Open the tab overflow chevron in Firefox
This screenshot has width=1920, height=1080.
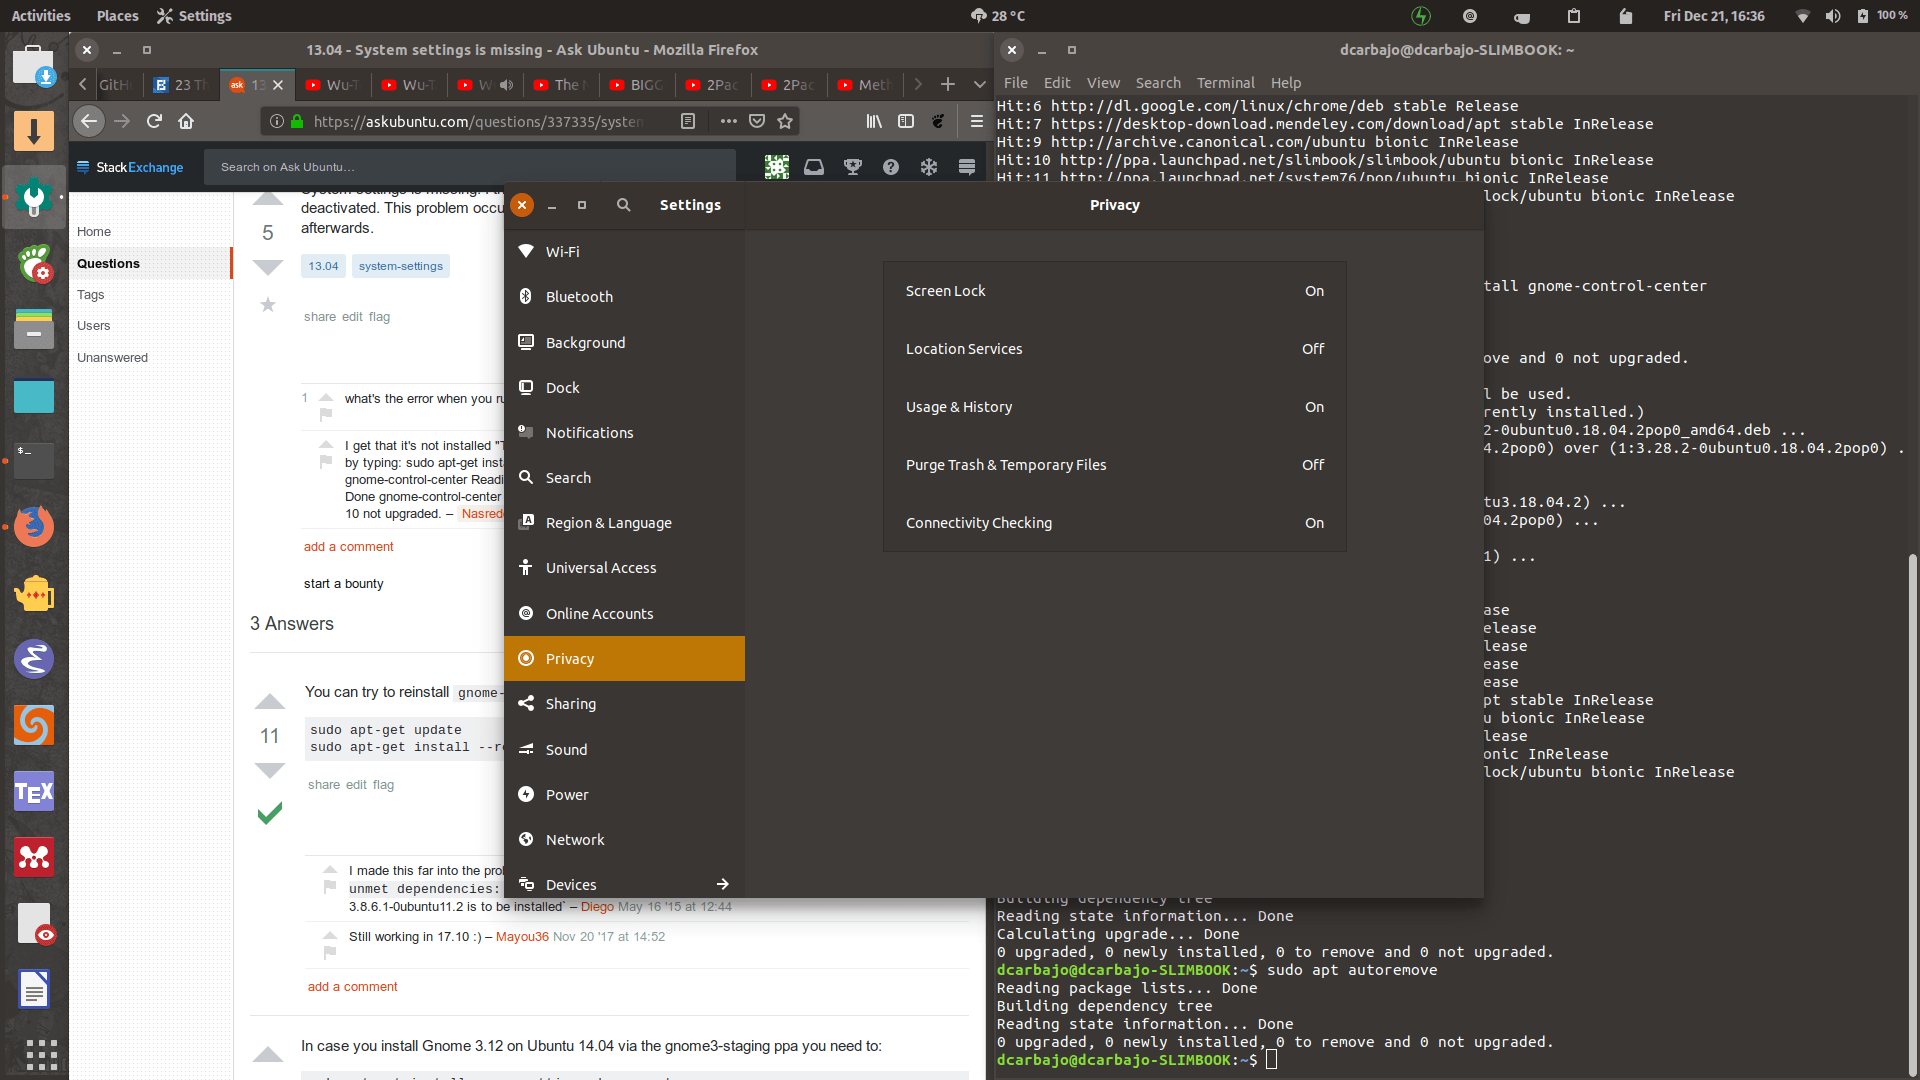pyautogui.click(x=978, y=85)
